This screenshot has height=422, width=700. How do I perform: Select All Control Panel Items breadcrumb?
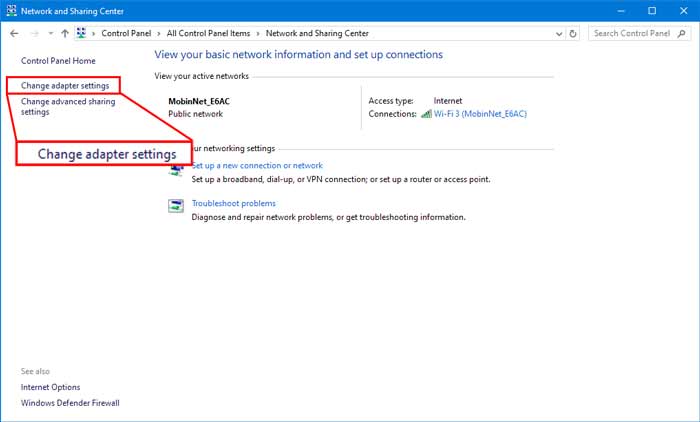click(208, 33)
